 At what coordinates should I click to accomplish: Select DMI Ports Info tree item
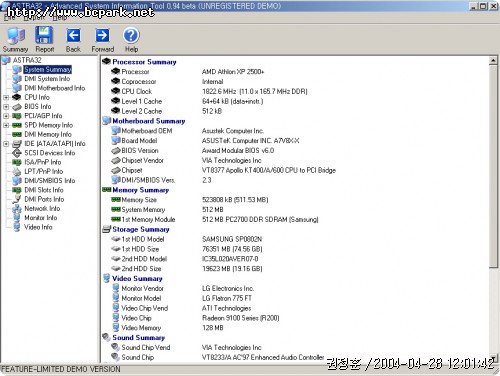coord(44,199)
